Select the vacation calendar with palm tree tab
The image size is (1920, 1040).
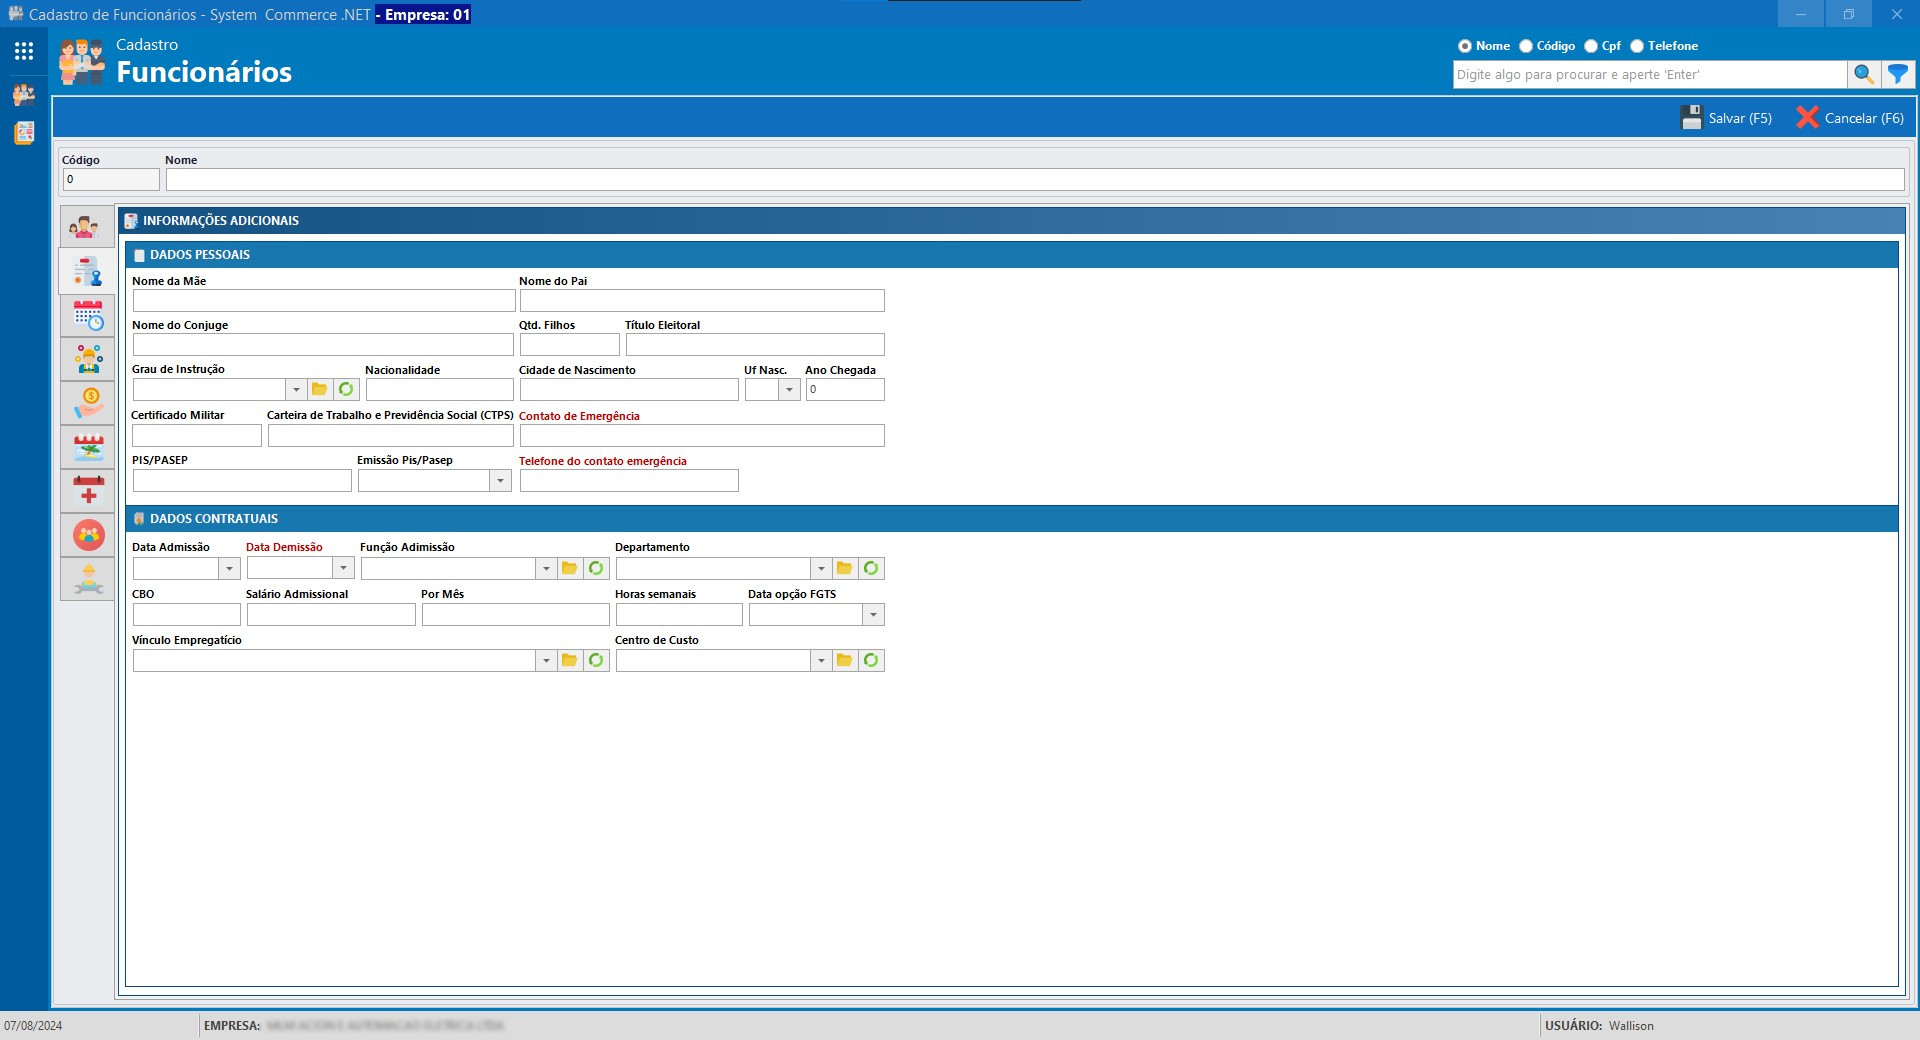pos(88,448)
